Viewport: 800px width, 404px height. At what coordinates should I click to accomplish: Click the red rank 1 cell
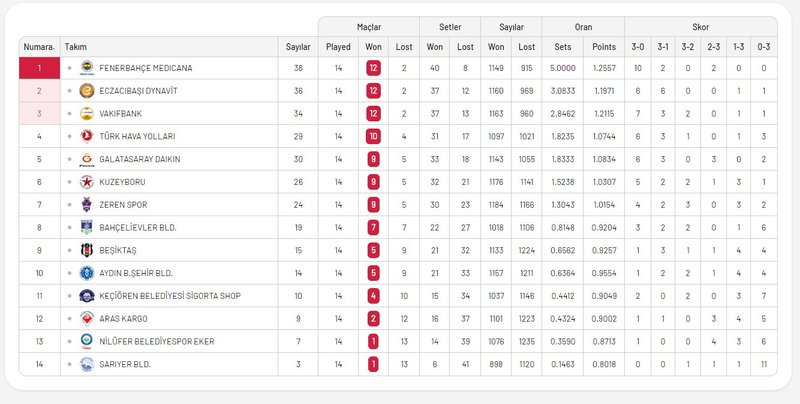(39, 68)
